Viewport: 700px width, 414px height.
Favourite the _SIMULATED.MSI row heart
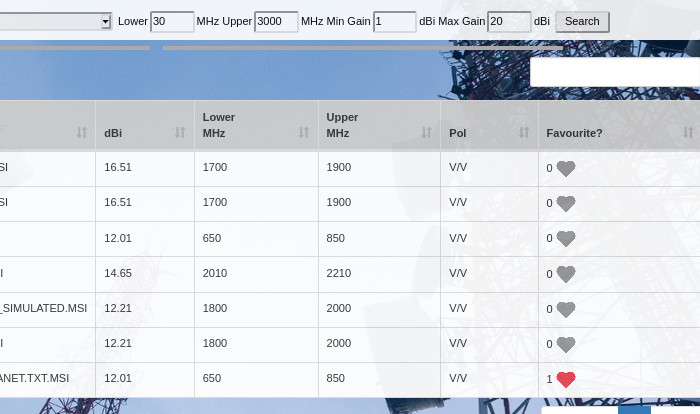(566, 309)
